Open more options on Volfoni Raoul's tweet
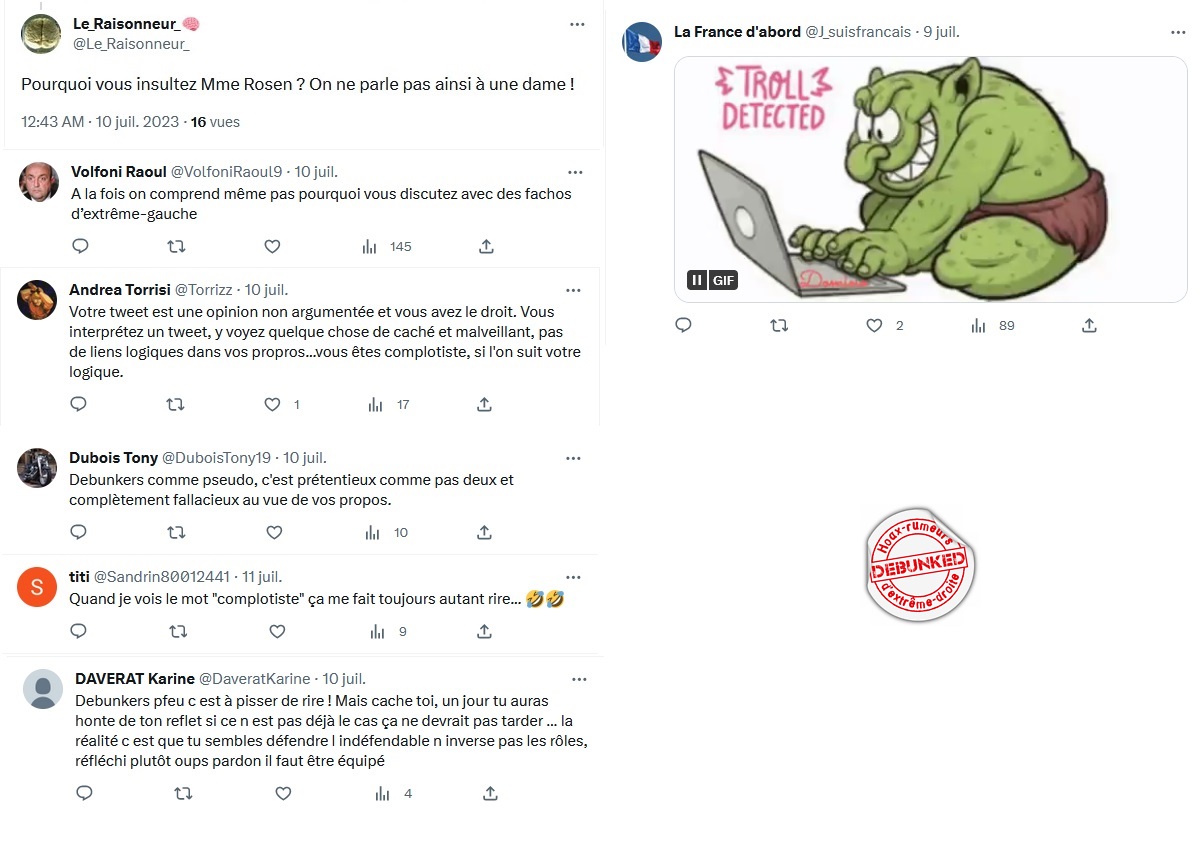 coord(575,172)
